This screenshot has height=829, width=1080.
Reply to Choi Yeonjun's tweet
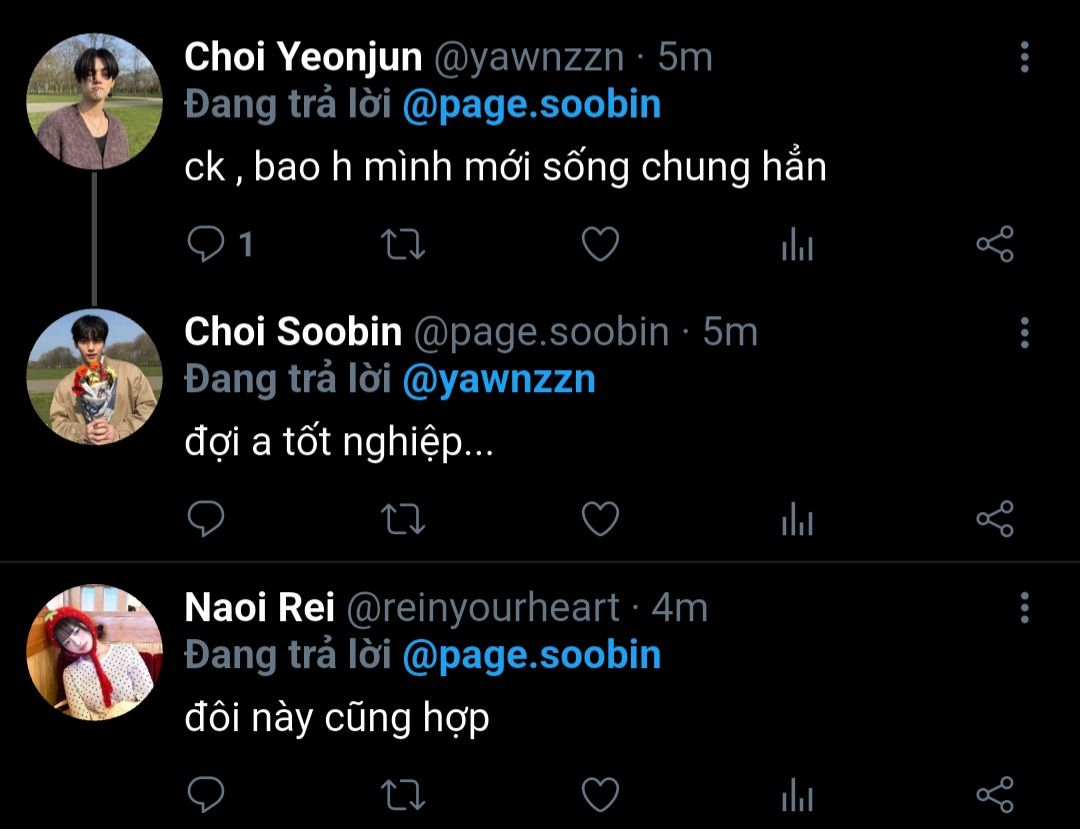pyautogui.click(x=207, y=244)
